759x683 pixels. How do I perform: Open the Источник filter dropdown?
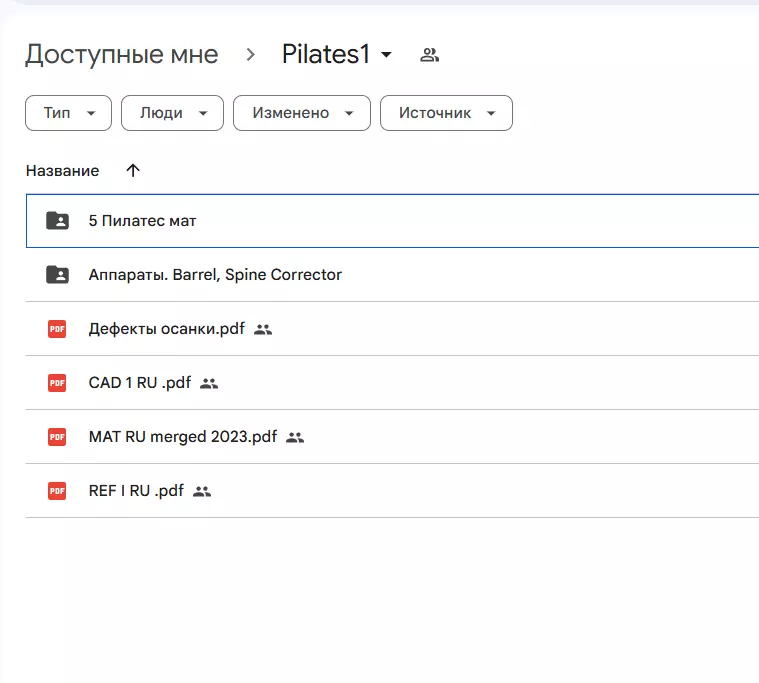pyautogui.click(x=446, y=113)
